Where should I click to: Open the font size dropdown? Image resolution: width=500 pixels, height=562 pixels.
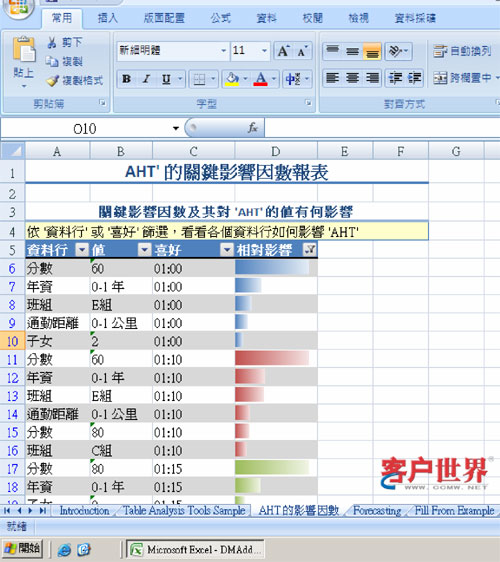265,51
